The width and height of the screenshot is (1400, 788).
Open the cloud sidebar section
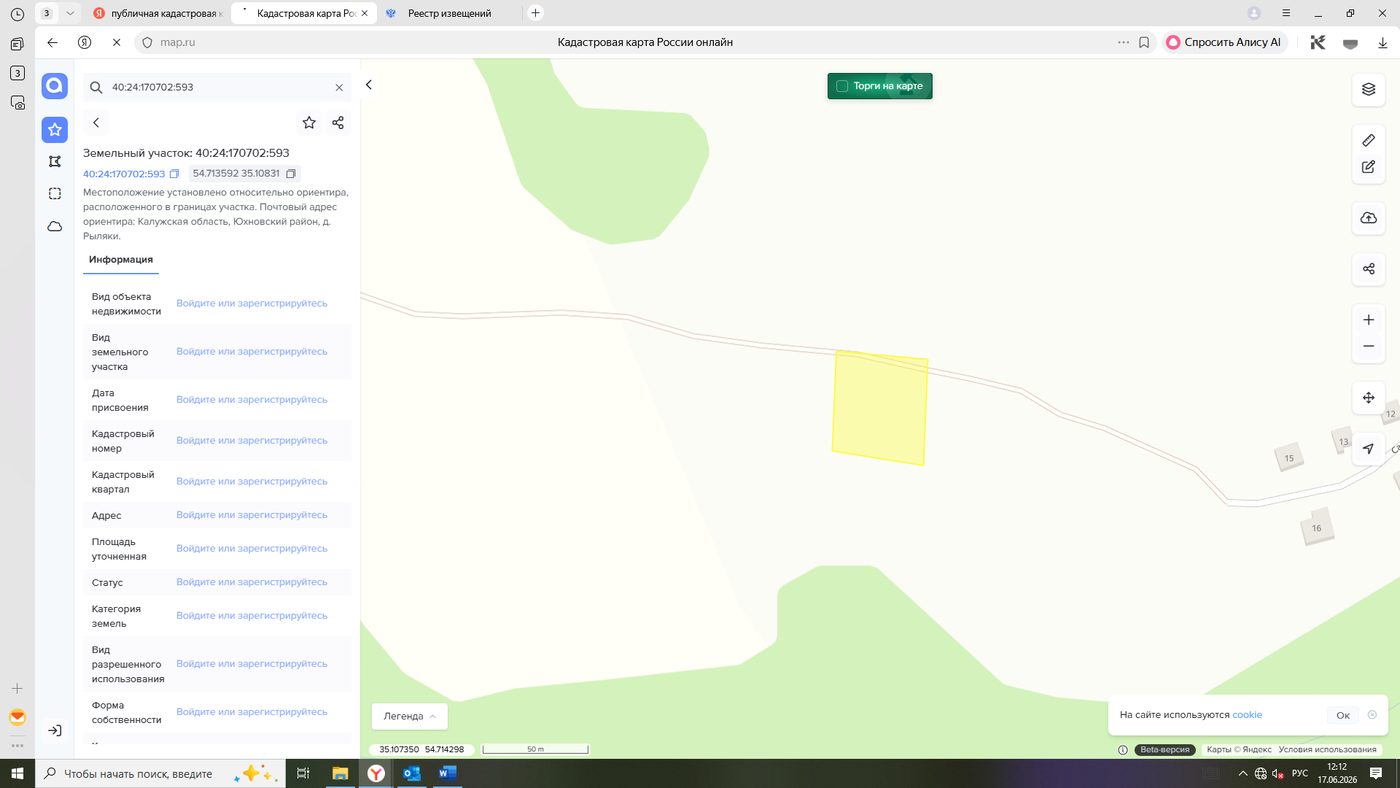(54, 226)
